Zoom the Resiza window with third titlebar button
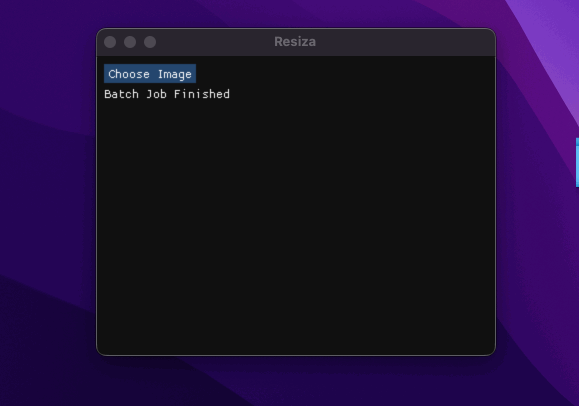Image resolution: width=579 pixels, height=406 pixels. 150,42
